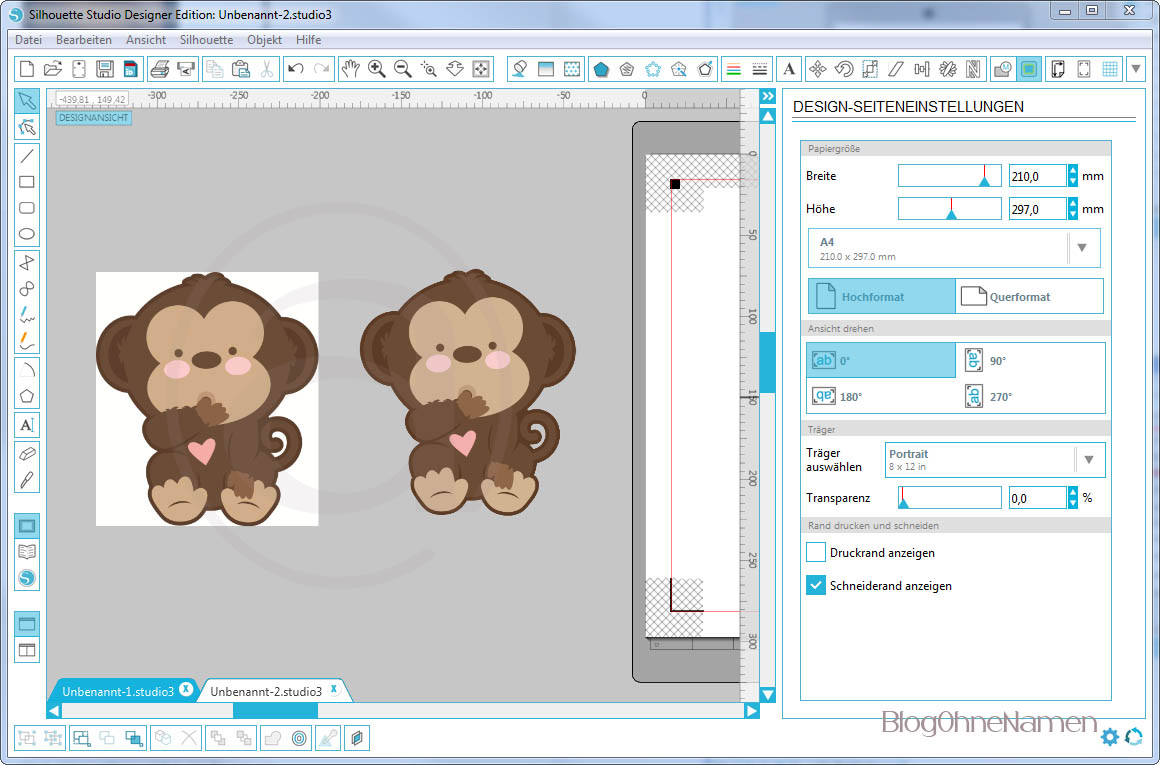1160x765 pixels.
Task: Select the Text tool in left toolbar
Action: pyautogui.click(x=27, y=425)
